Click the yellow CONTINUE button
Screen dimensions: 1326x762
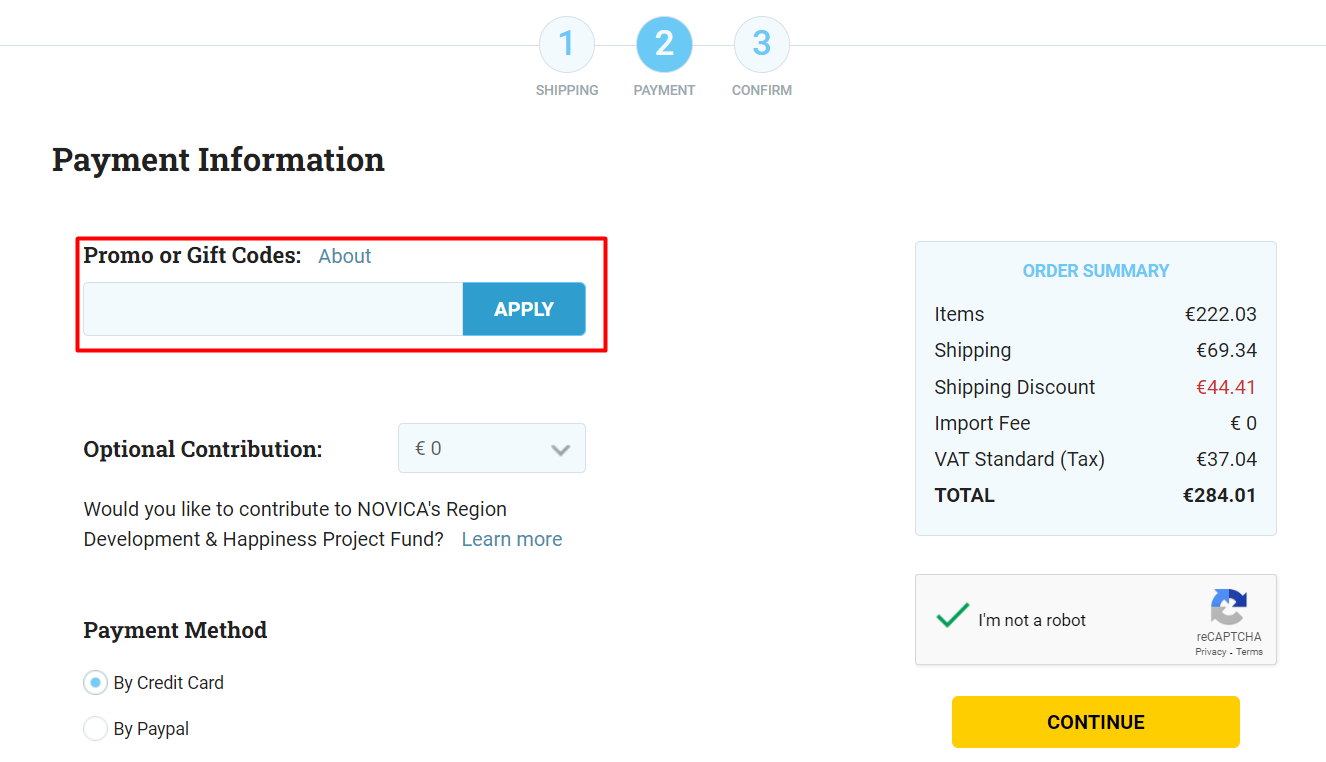1096,722
